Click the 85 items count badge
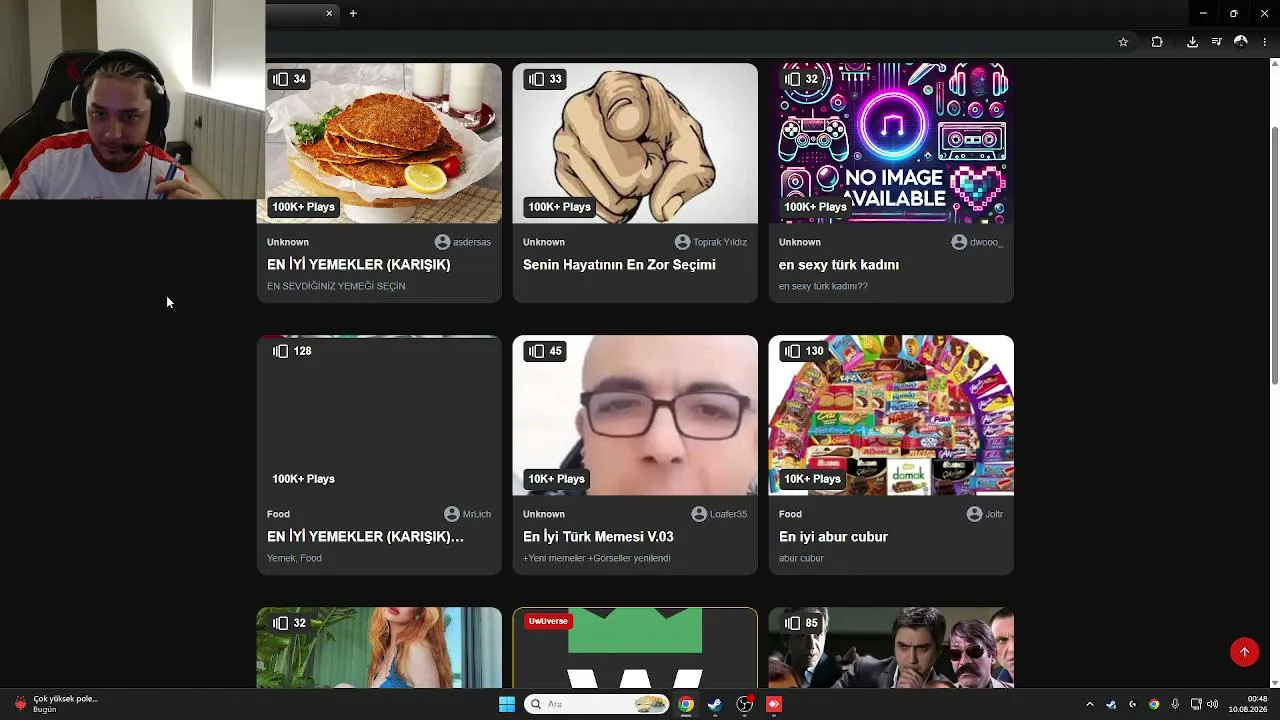The width and height of the screenshot is (1280, 720). (x=801, y=623)
